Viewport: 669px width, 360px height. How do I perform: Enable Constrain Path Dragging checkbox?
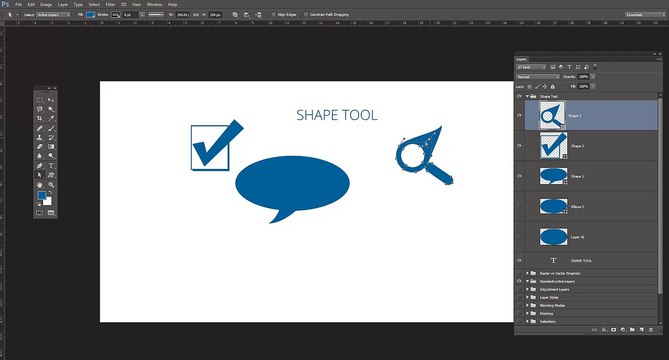(306, 15)
